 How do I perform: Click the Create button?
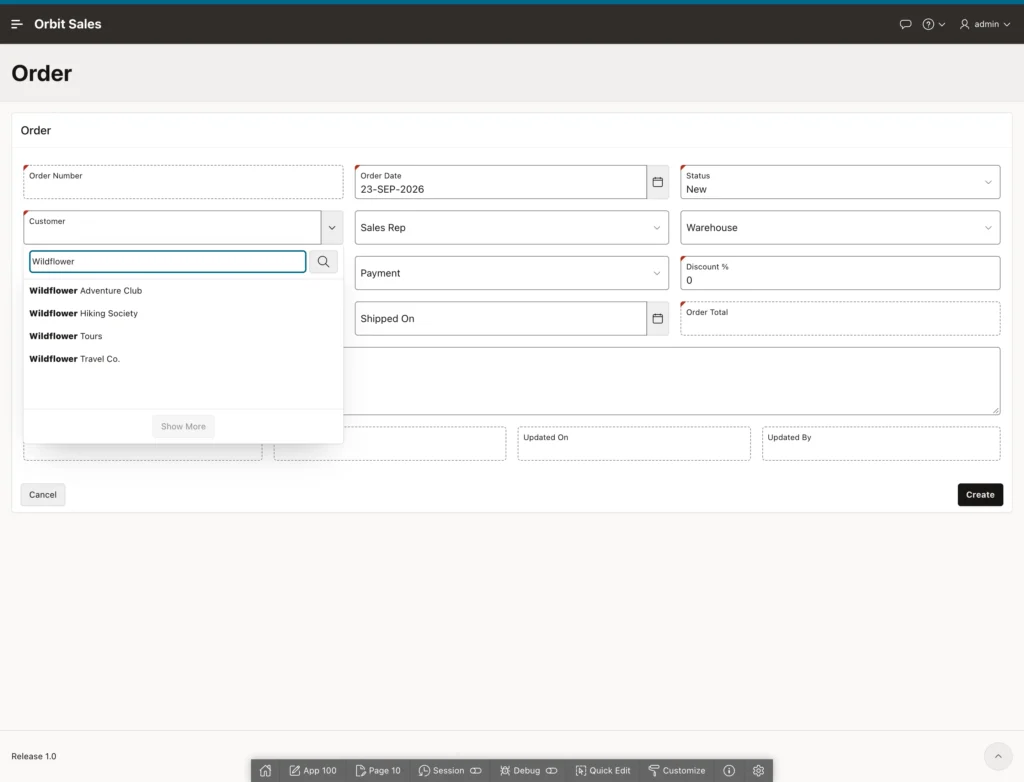coord(980,495)
